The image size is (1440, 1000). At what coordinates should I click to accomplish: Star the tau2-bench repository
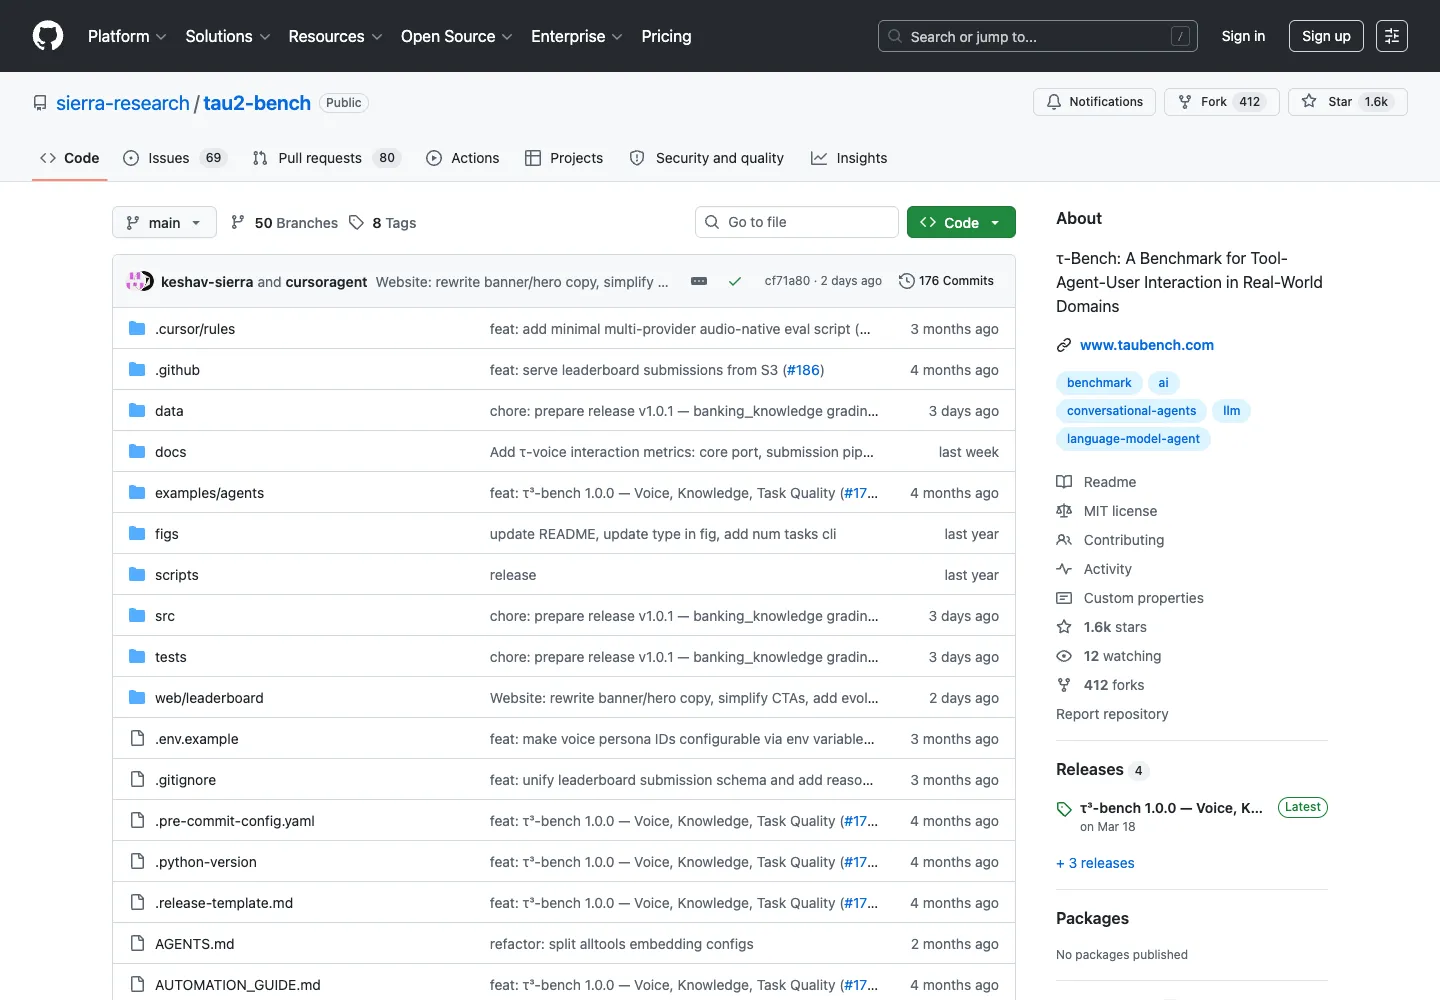tap(1347, 102)
